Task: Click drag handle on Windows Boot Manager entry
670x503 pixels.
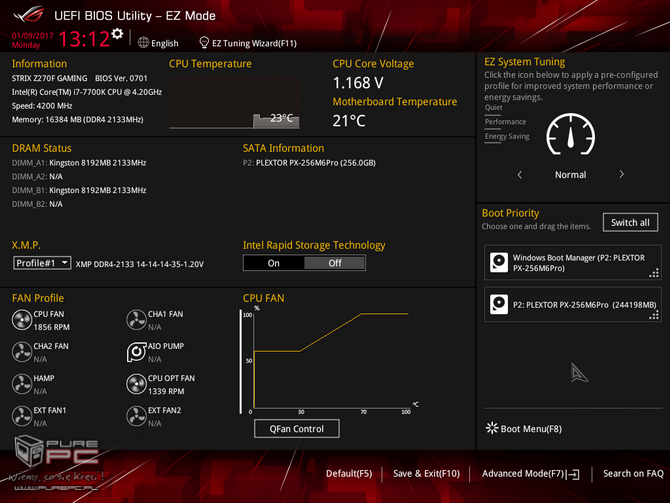Action: 654,273
